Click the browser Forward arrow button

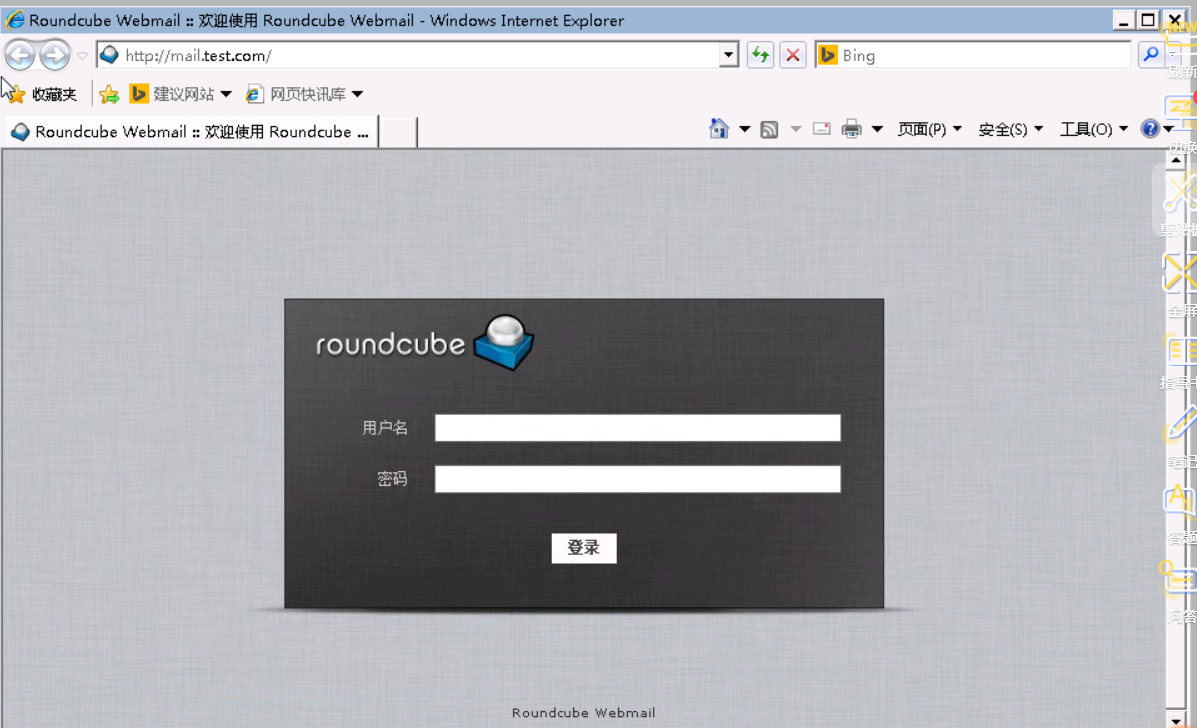point(54,55)
